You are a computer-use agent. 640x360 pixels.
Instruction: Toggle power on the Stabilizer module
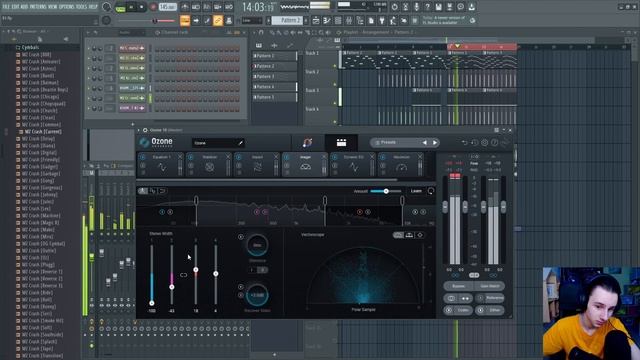pos(191,157)
